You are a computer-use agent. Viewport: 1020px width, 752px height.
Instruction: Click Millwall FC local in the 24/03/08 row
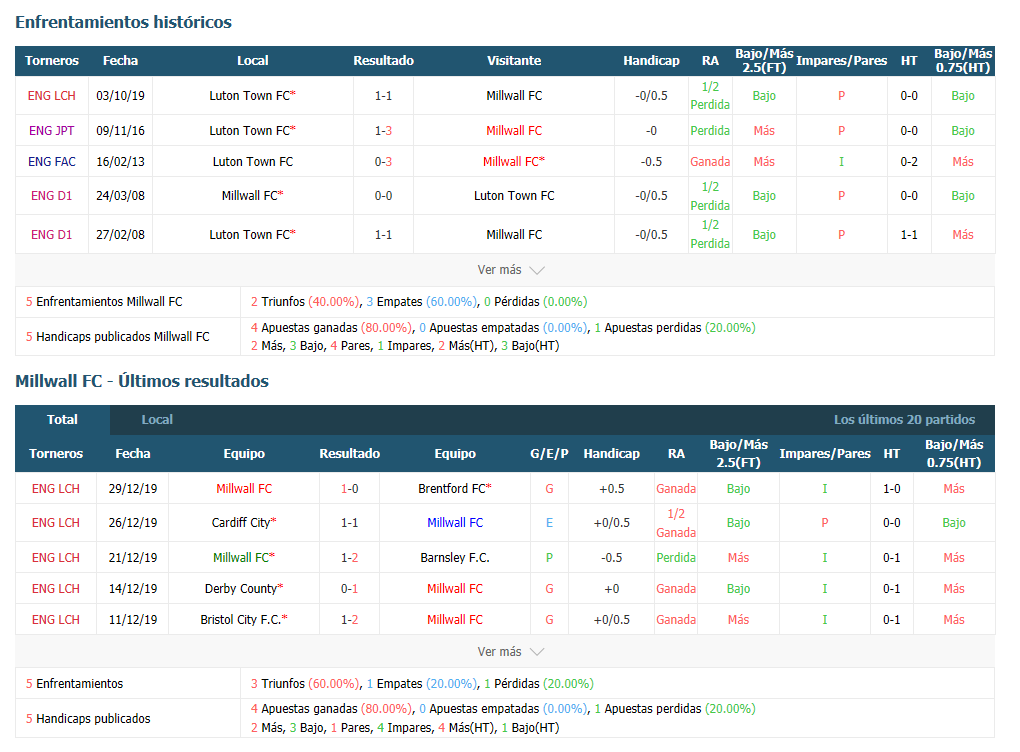tap(249, 196)
